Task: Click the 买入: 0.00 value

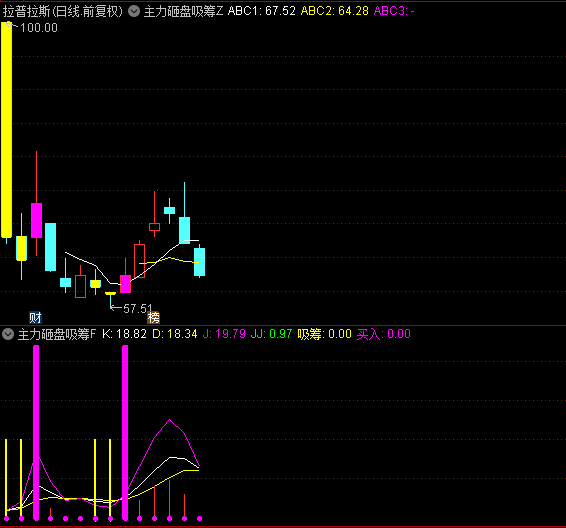Action: (x=384, y=334)
